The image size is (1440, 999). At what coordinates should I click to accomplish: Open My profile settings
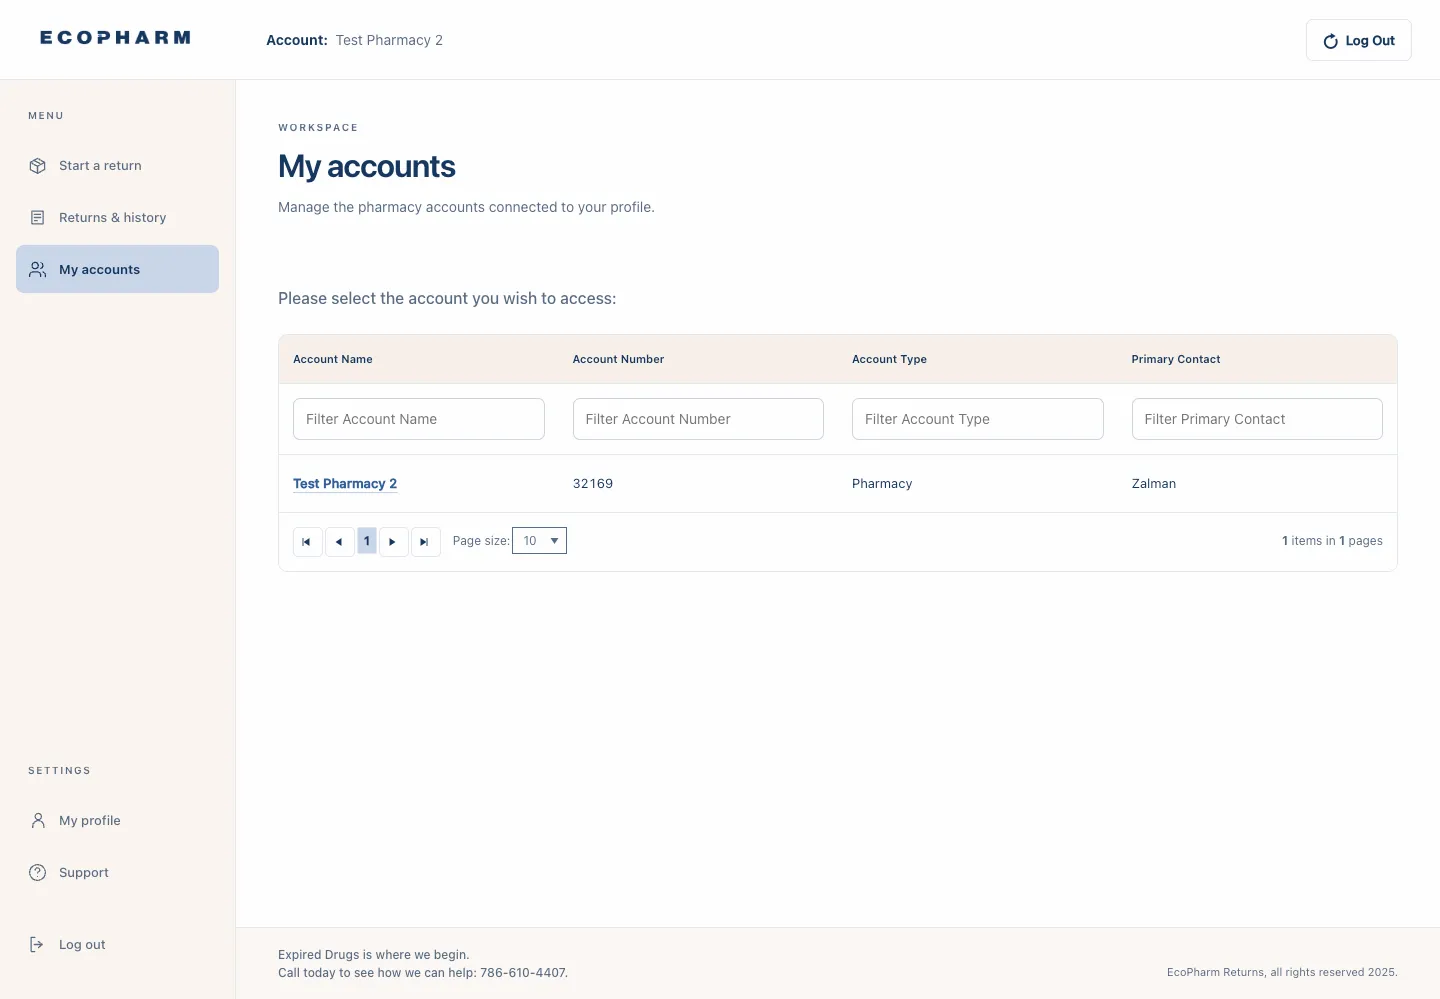[x=117, y=821]
